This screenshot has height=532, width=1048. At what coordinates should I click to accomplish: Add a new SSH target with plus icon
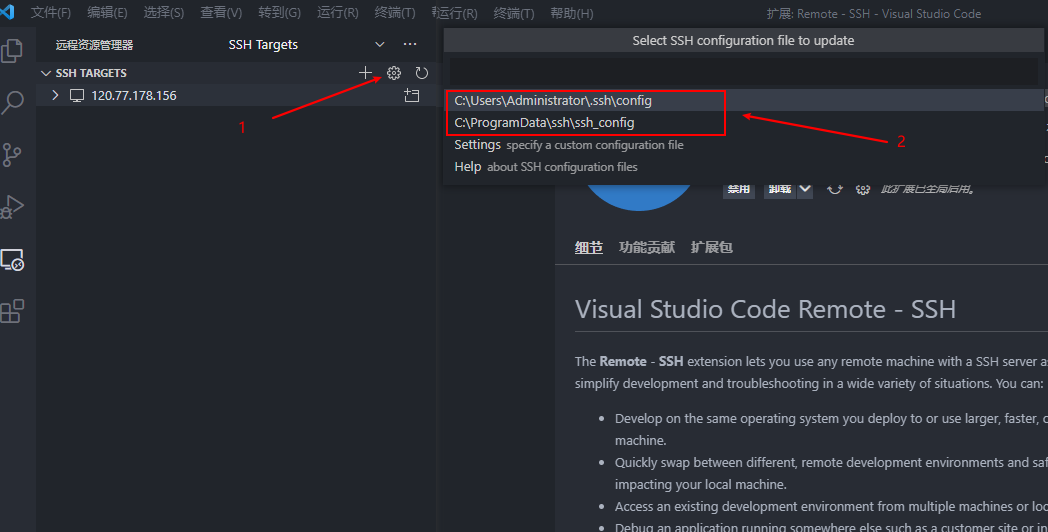[366, 73]
